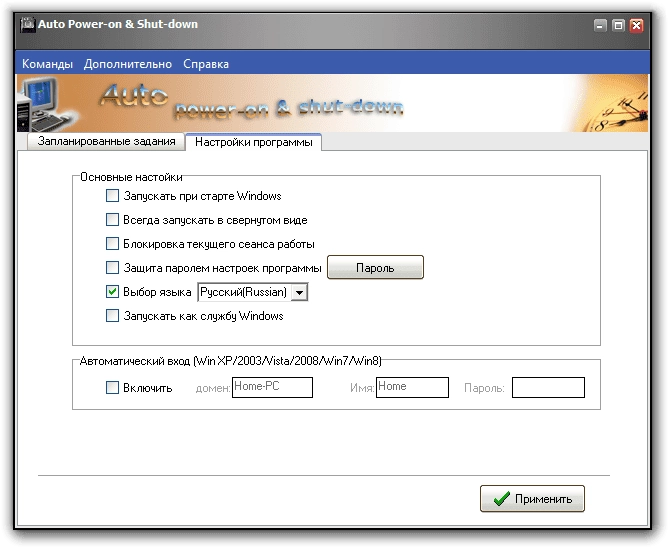This screenshot has height=549, width=669.
Task: Maximize the Auto Power-on window
Action: (618, 26)
